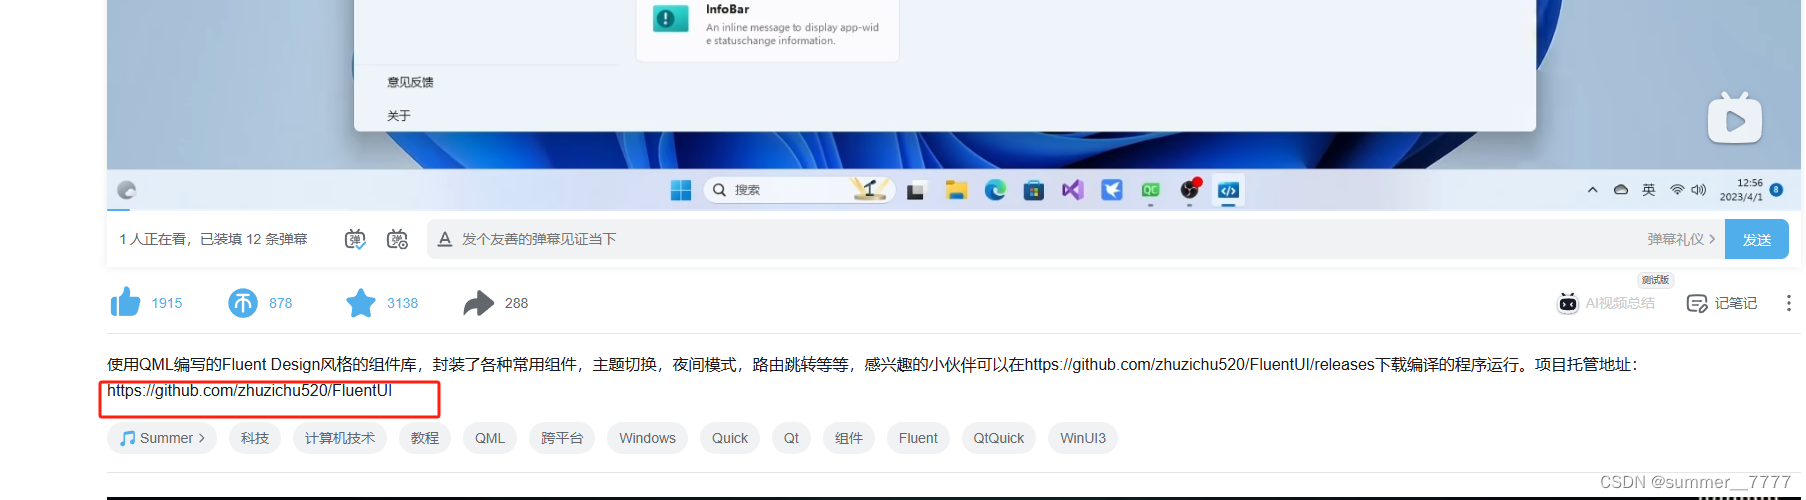Click the round player logo icon at video corner

(x=126, y=190)
